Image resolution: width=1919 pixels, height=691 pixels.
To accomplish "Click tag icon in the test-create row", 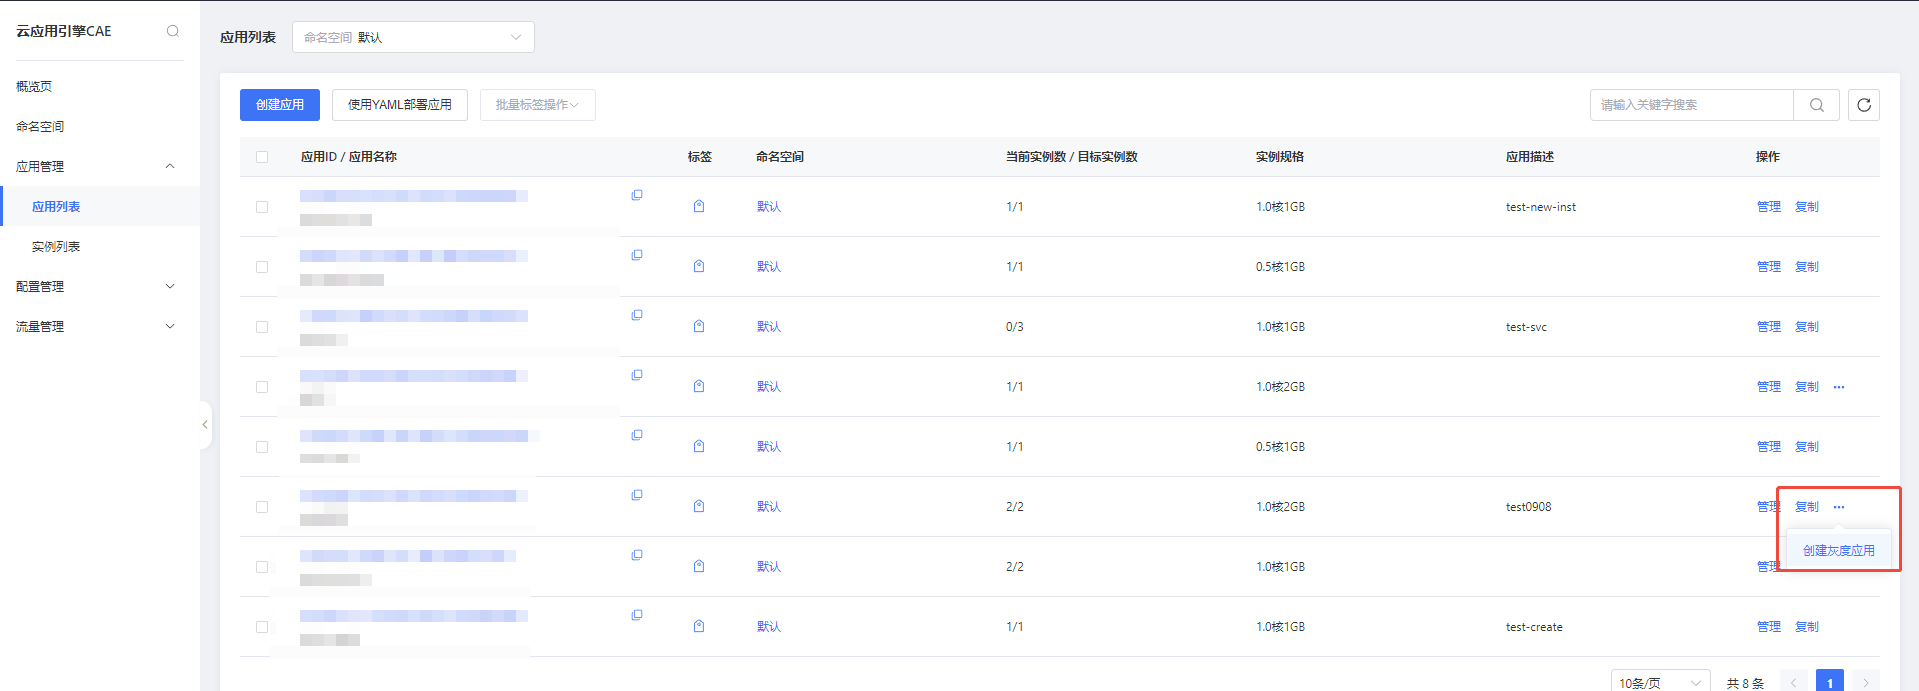I will click(699, 626).
